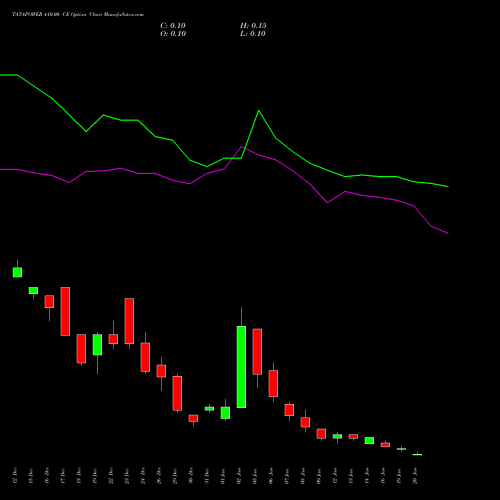Select the last small candle above 20 Jan
The height and width of the screenshot is (500, 500).
click(417, 454)
